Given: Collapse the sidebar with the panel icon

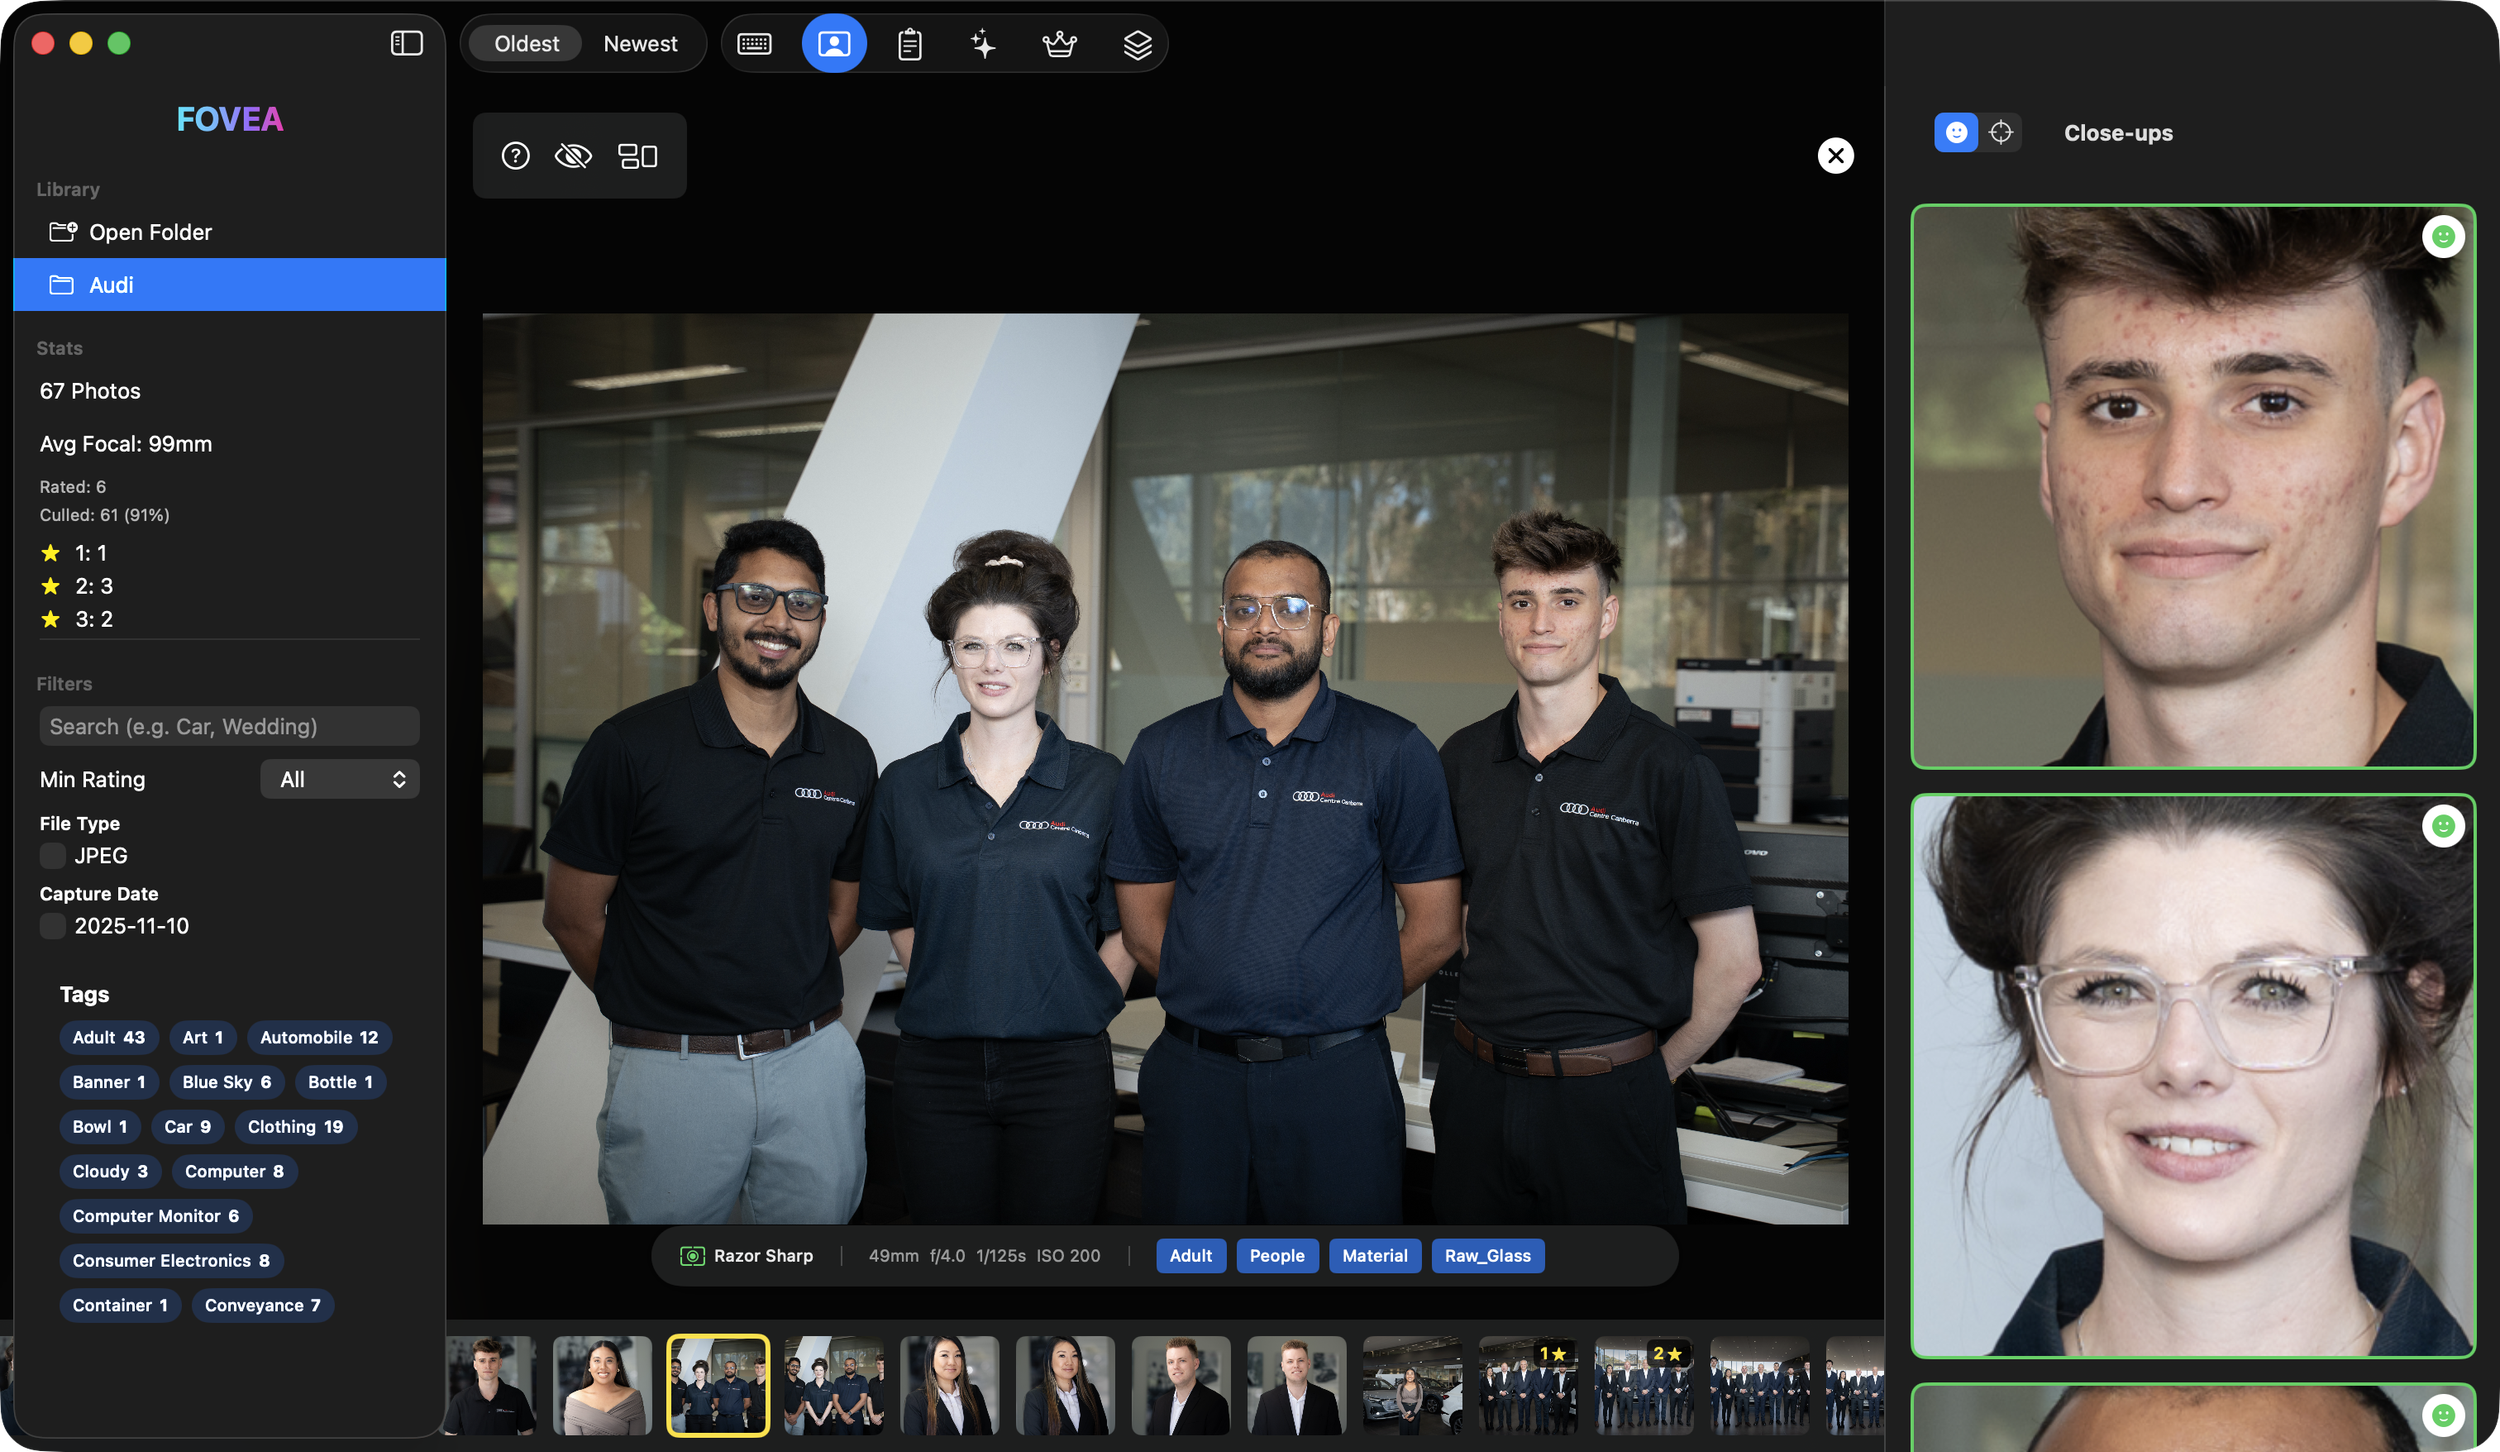Looking at the screenshot, I should click(x=406, y=43).
